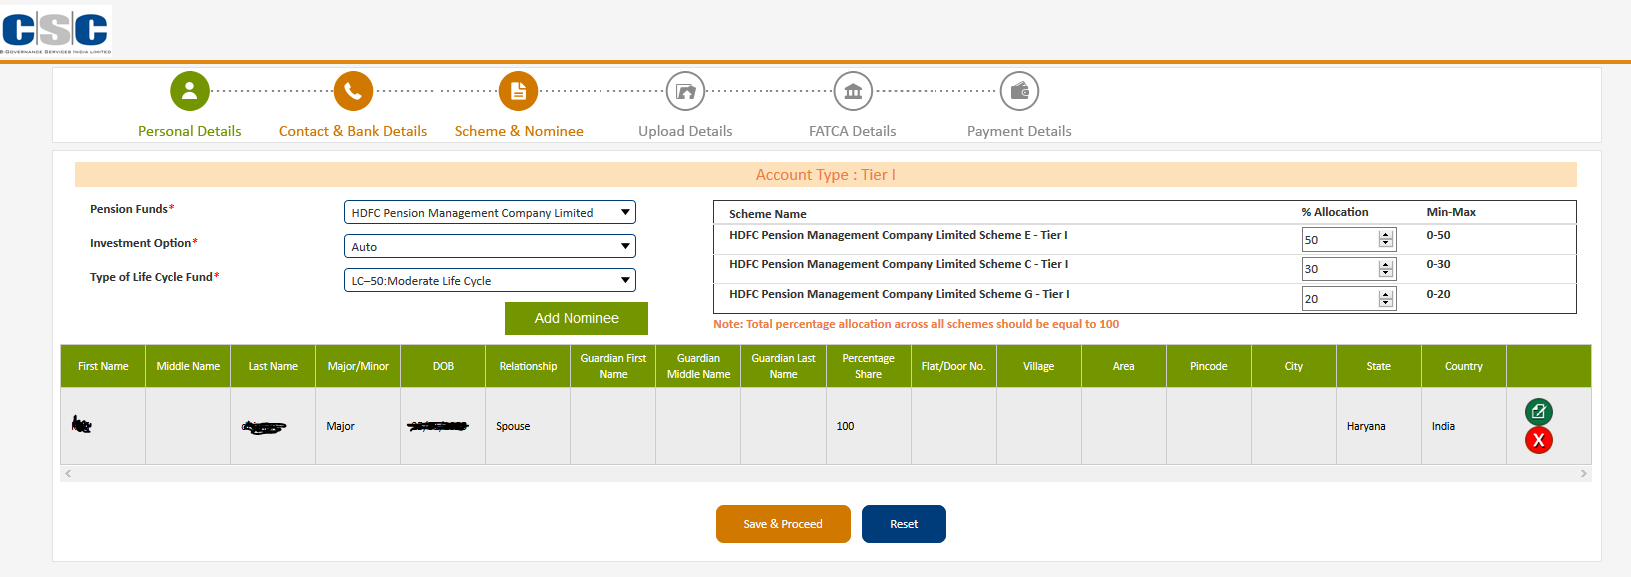This screenshot has height=577, width=1631.
Task: Click the Relationship column header
Action: (528, 366)
